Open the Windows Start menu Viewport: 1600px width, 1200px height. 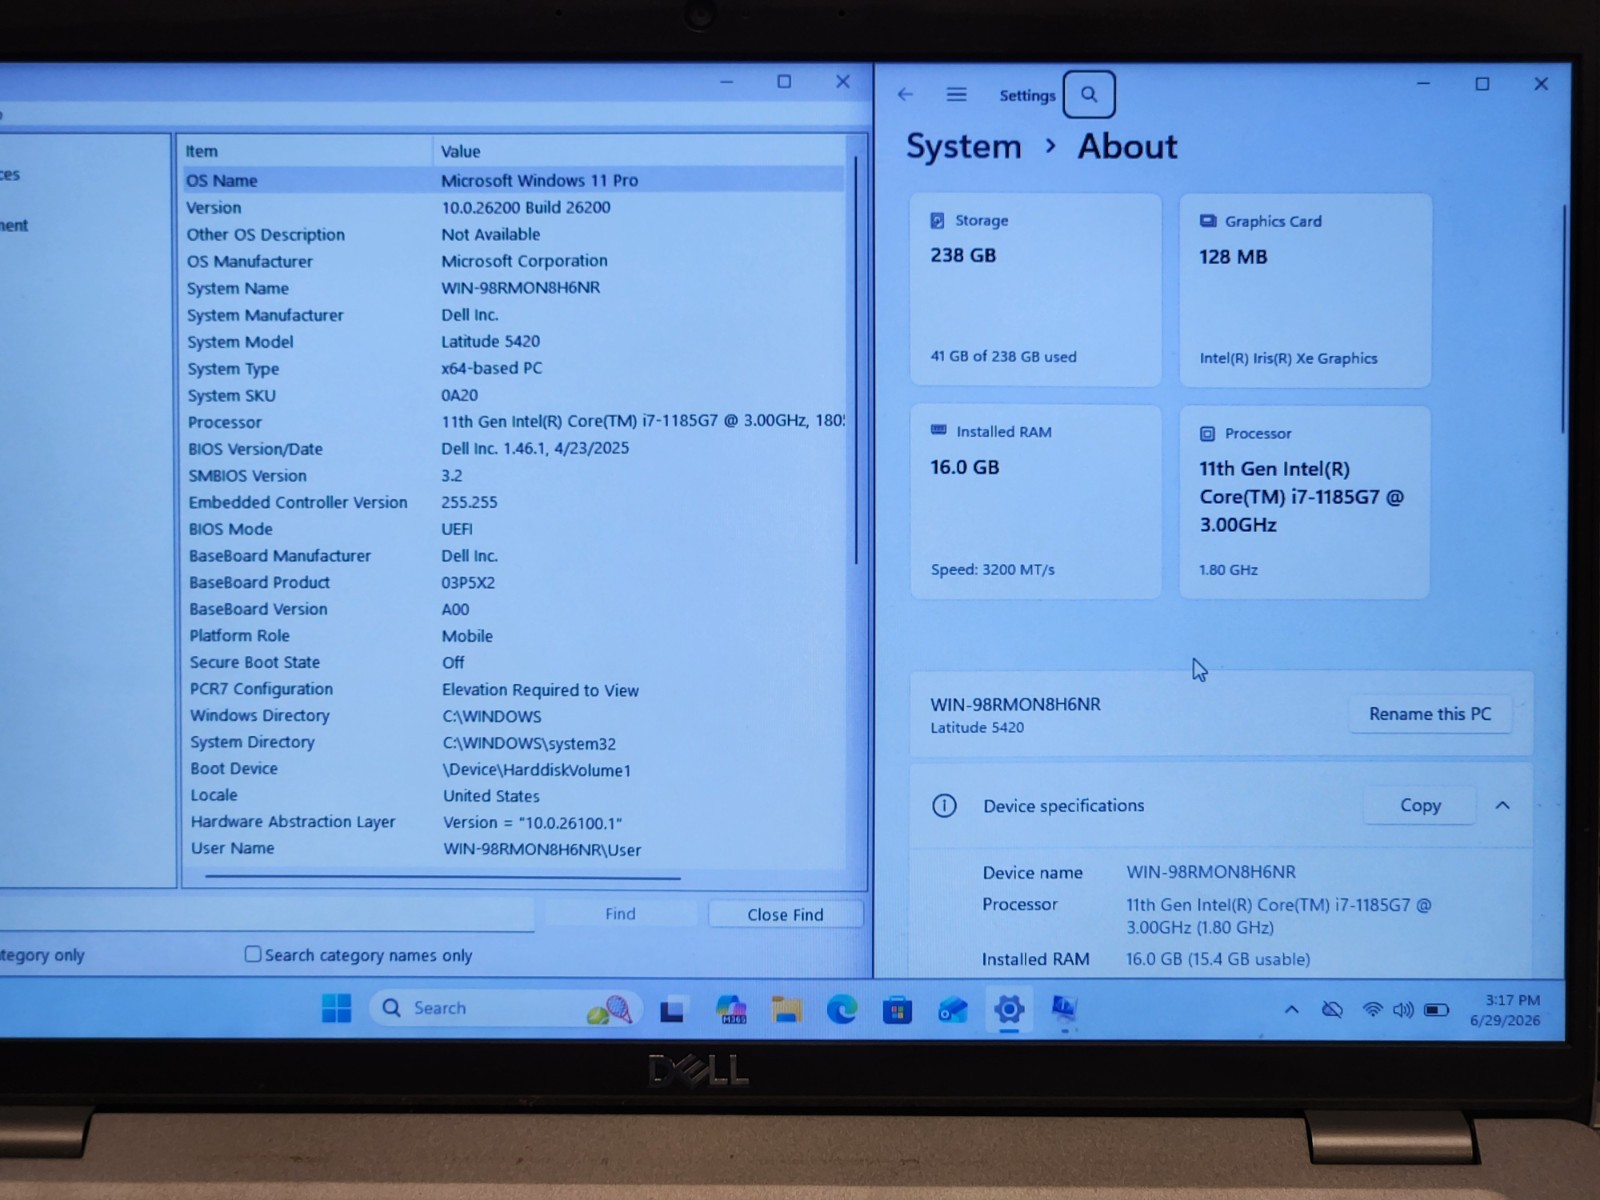pos(337,1008)
